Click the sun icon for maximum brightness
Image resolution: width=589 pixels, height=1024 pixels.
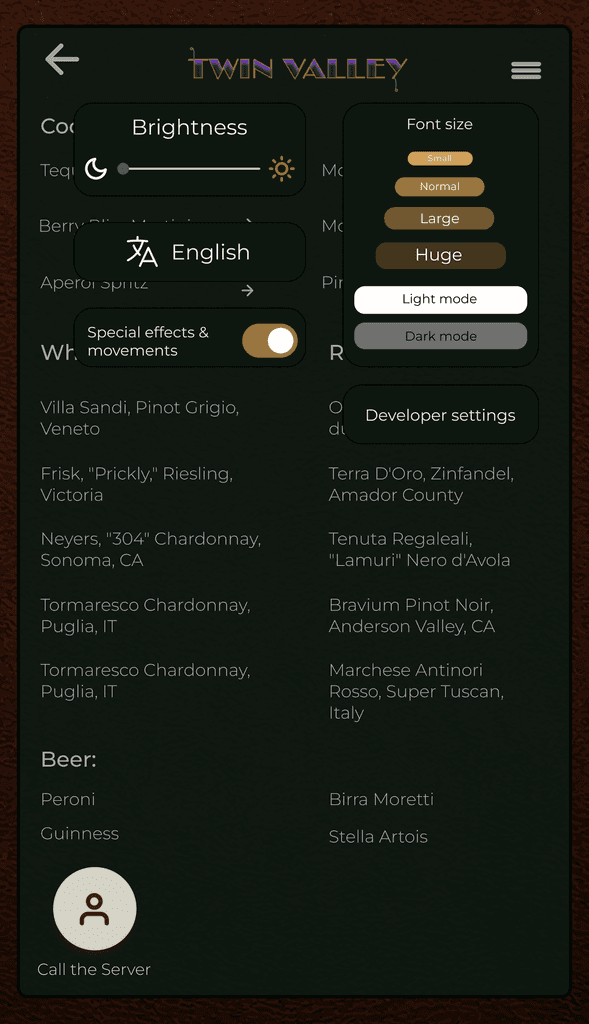[281, 169]
